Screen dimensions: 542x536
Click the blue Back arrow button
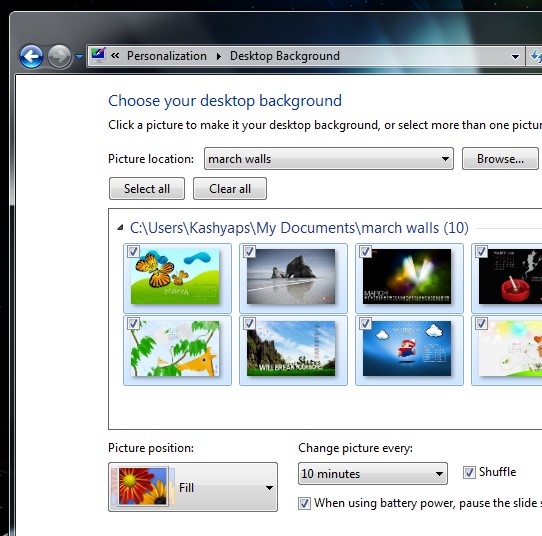click(x=31, y=56)
